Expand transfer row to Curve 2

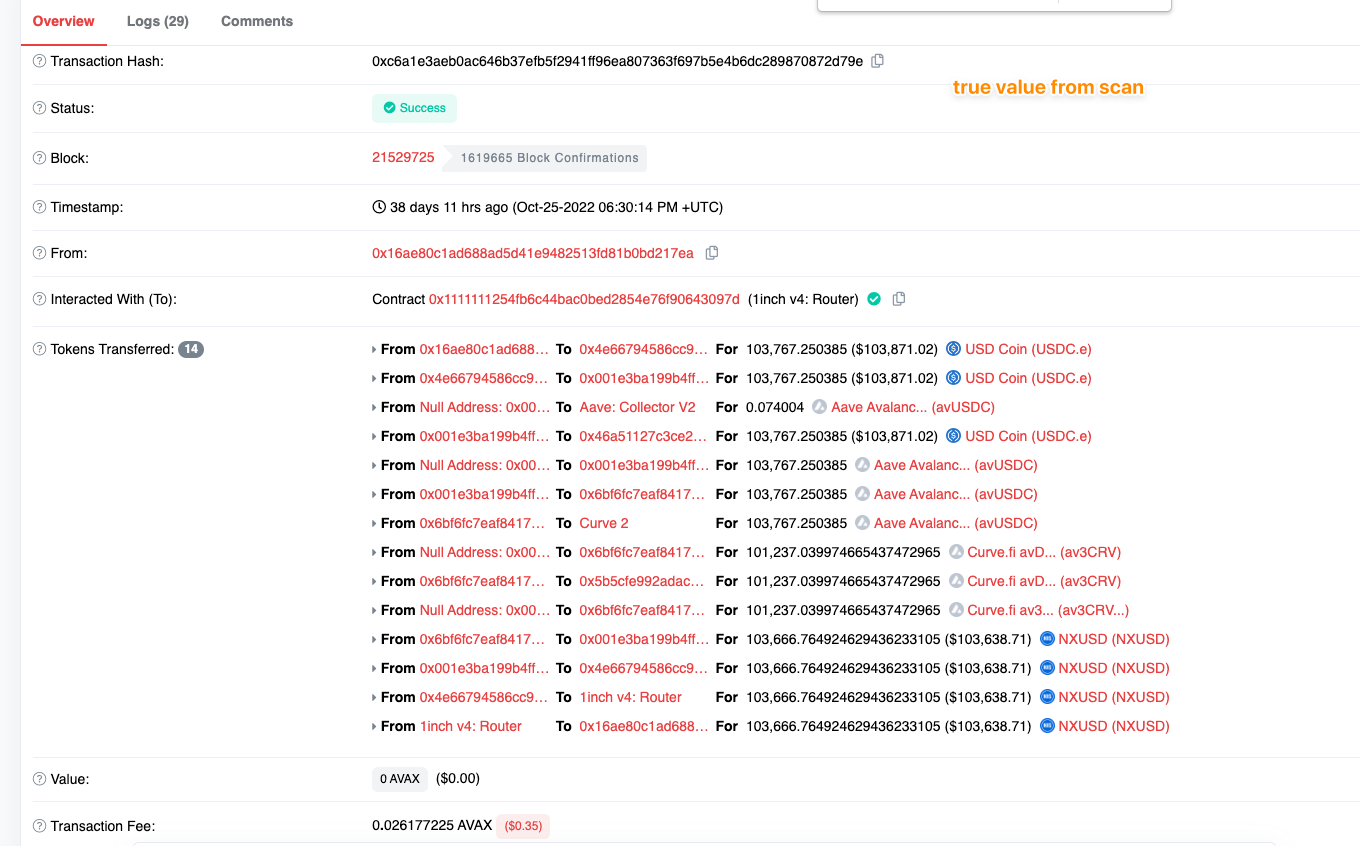pyautogui.click(x=375, y=523)
